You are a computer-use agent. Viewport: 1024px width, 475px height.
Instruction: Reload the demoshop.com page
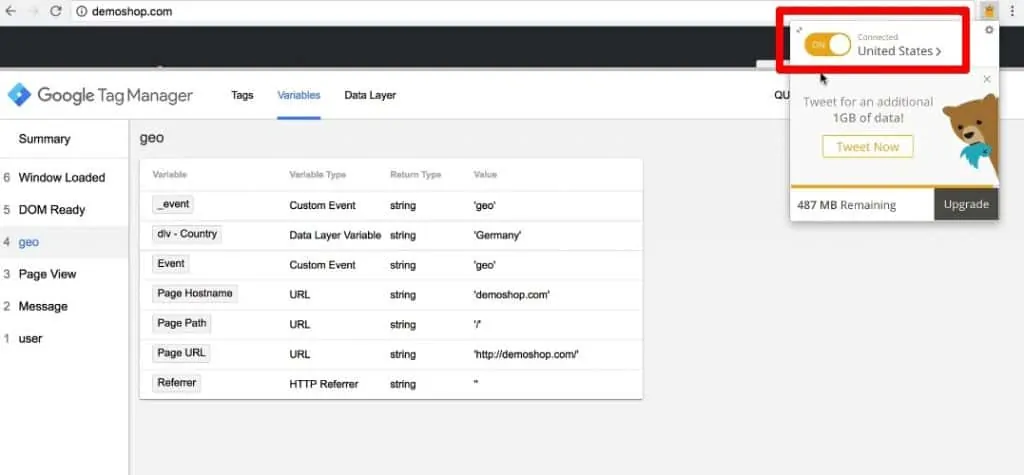(x=56, y=11)
